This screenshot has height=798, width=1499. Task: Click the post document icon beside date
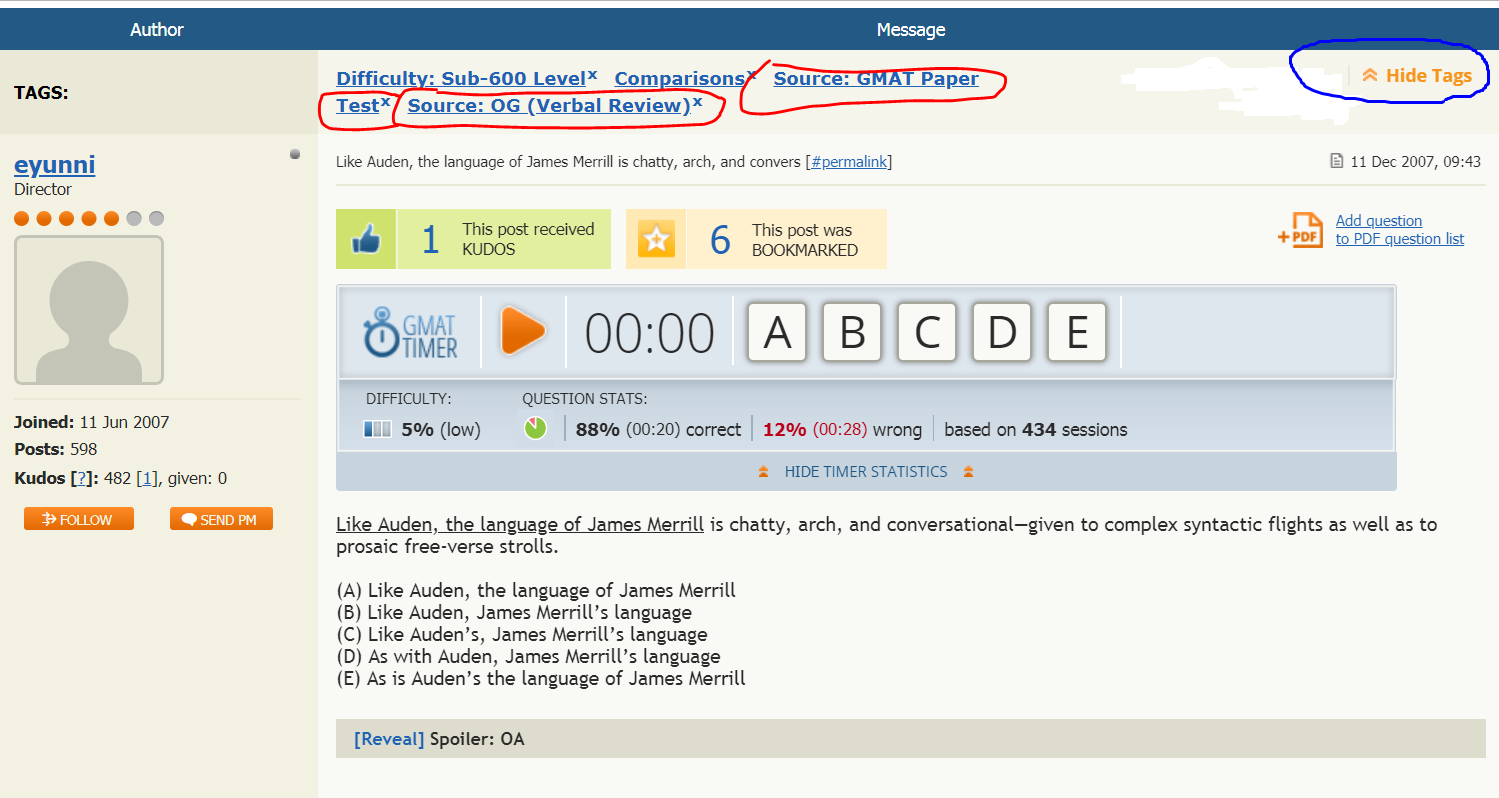click(1336, 161)
